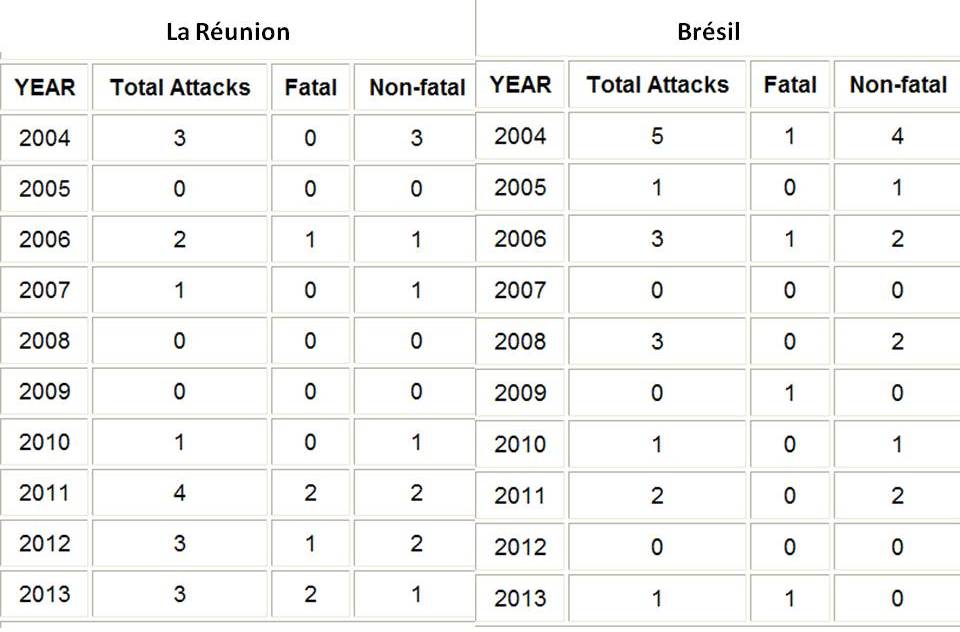Click Brésil 2008 non-fatal cell
This screenshot has width=960, height=632.
pyautogui.click(x=897, y=341)
